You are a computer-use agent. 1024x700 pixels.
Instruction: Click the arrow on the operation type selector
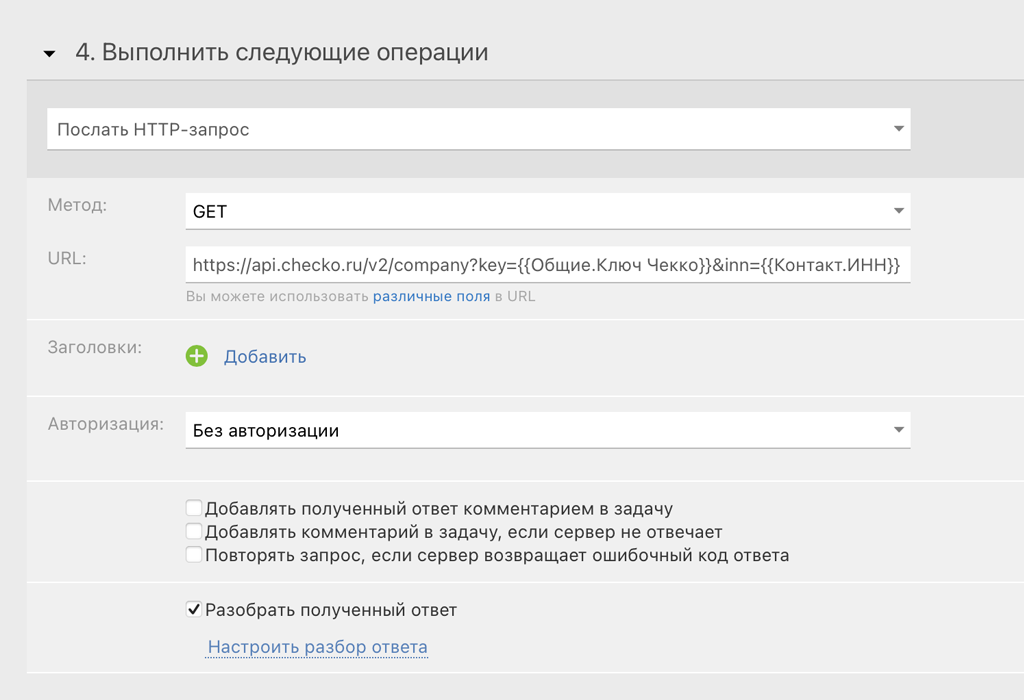(897, 128)
